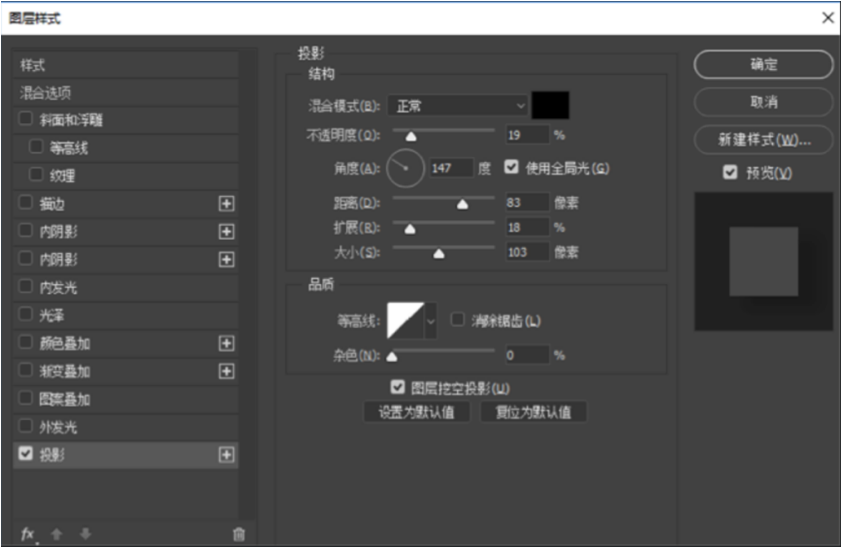Close the 图层样式 dialog
This screenshot has width=842, height=548.
(828, 18)
